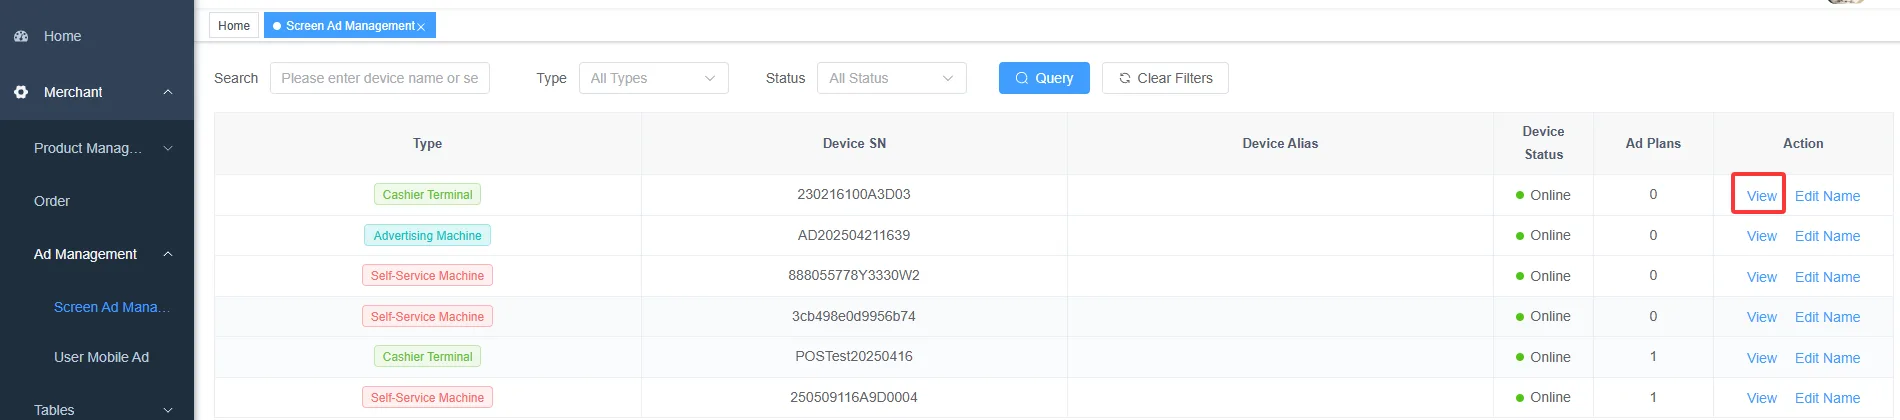1900x420 pixels.
Task: View device 250509116A9D0004
Action: coord(1761,398)
